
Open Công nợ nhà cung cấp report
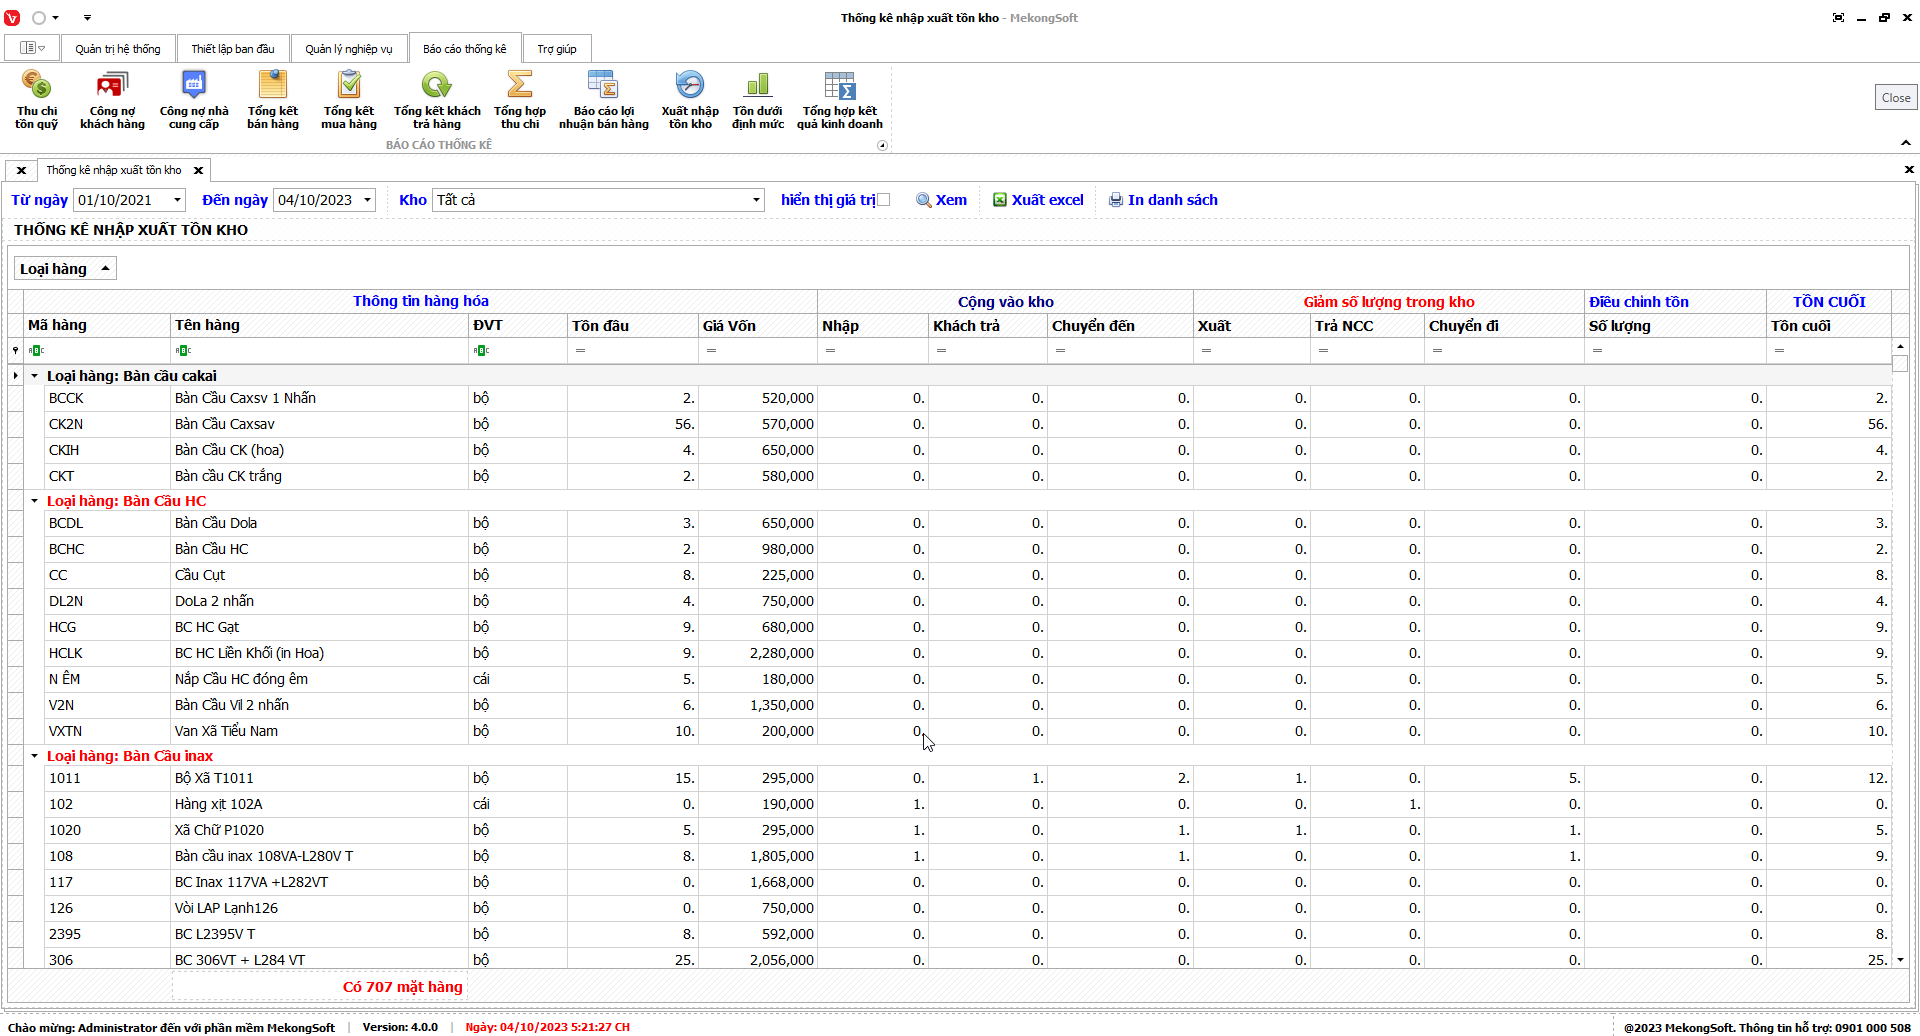194,100
